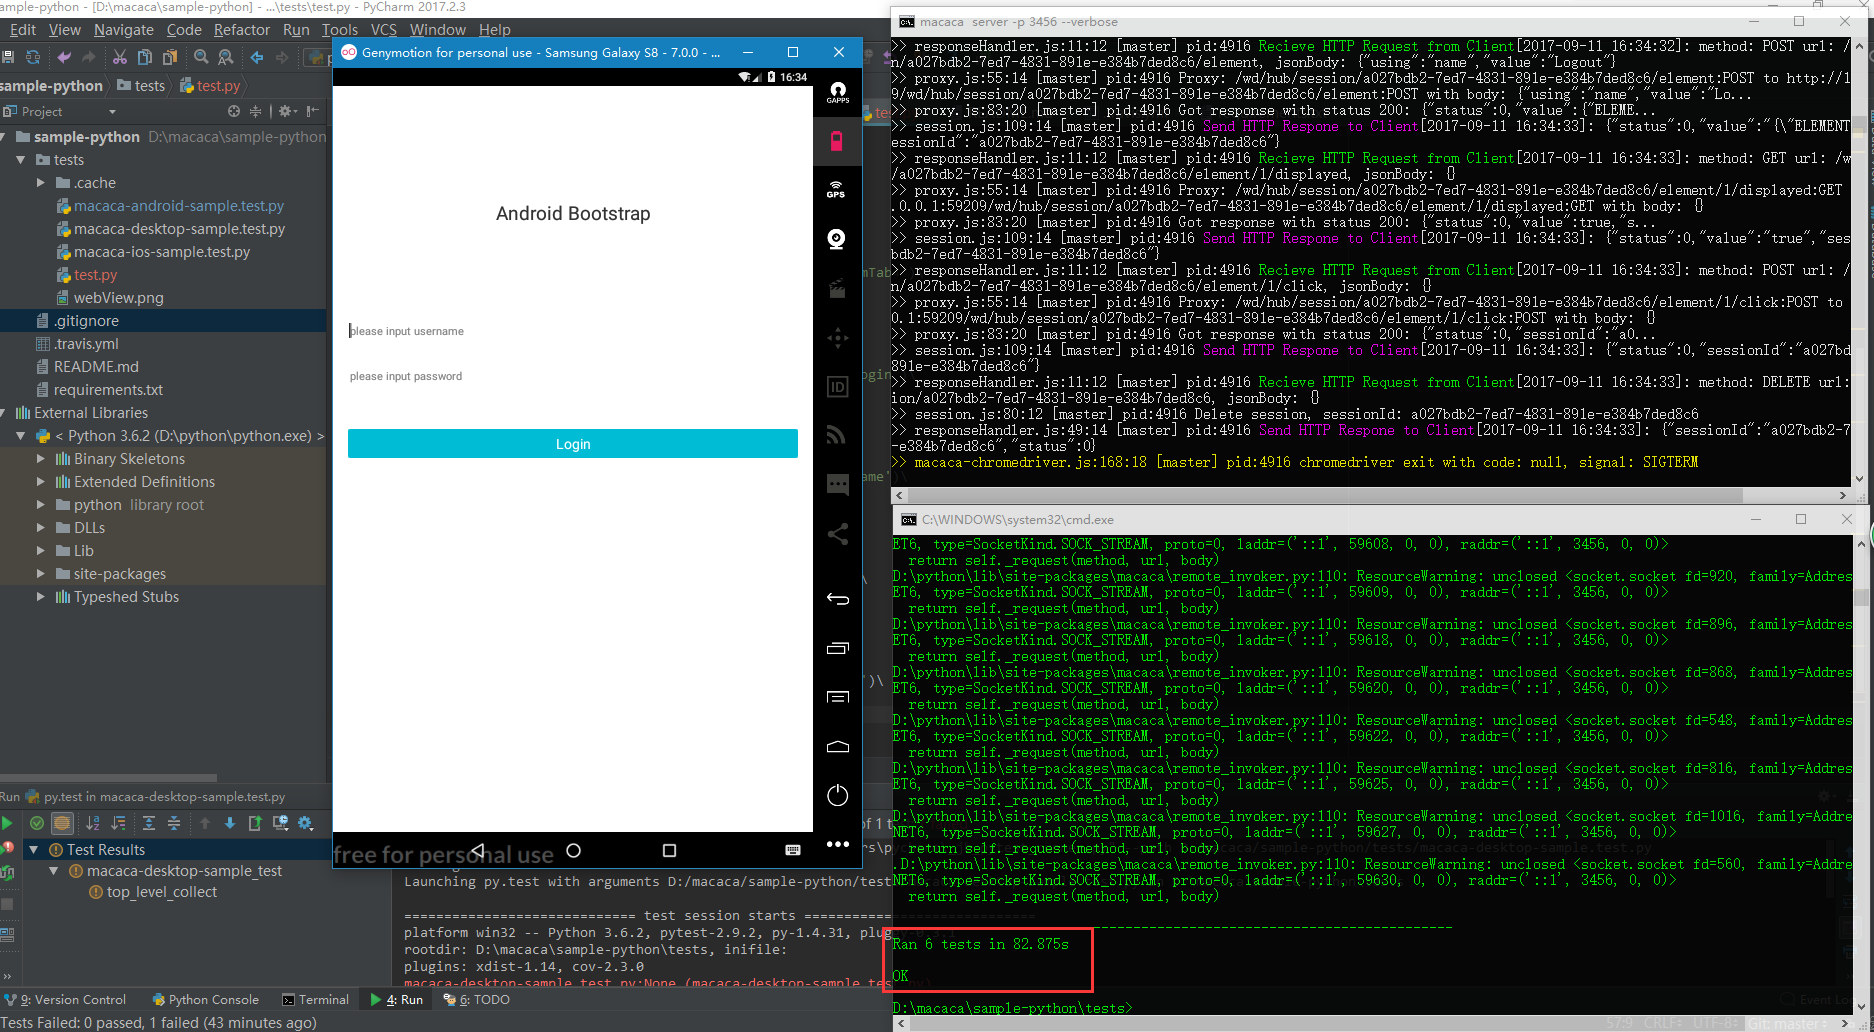Tap Android home circle button
This screenshot has height=1032, width=1874.
pos(573,851)
